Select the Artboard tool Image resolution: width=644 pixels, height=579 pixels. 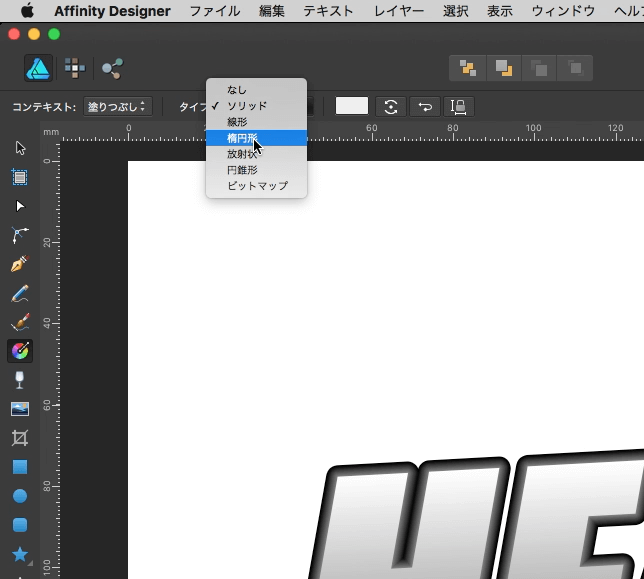coord(20,177)
